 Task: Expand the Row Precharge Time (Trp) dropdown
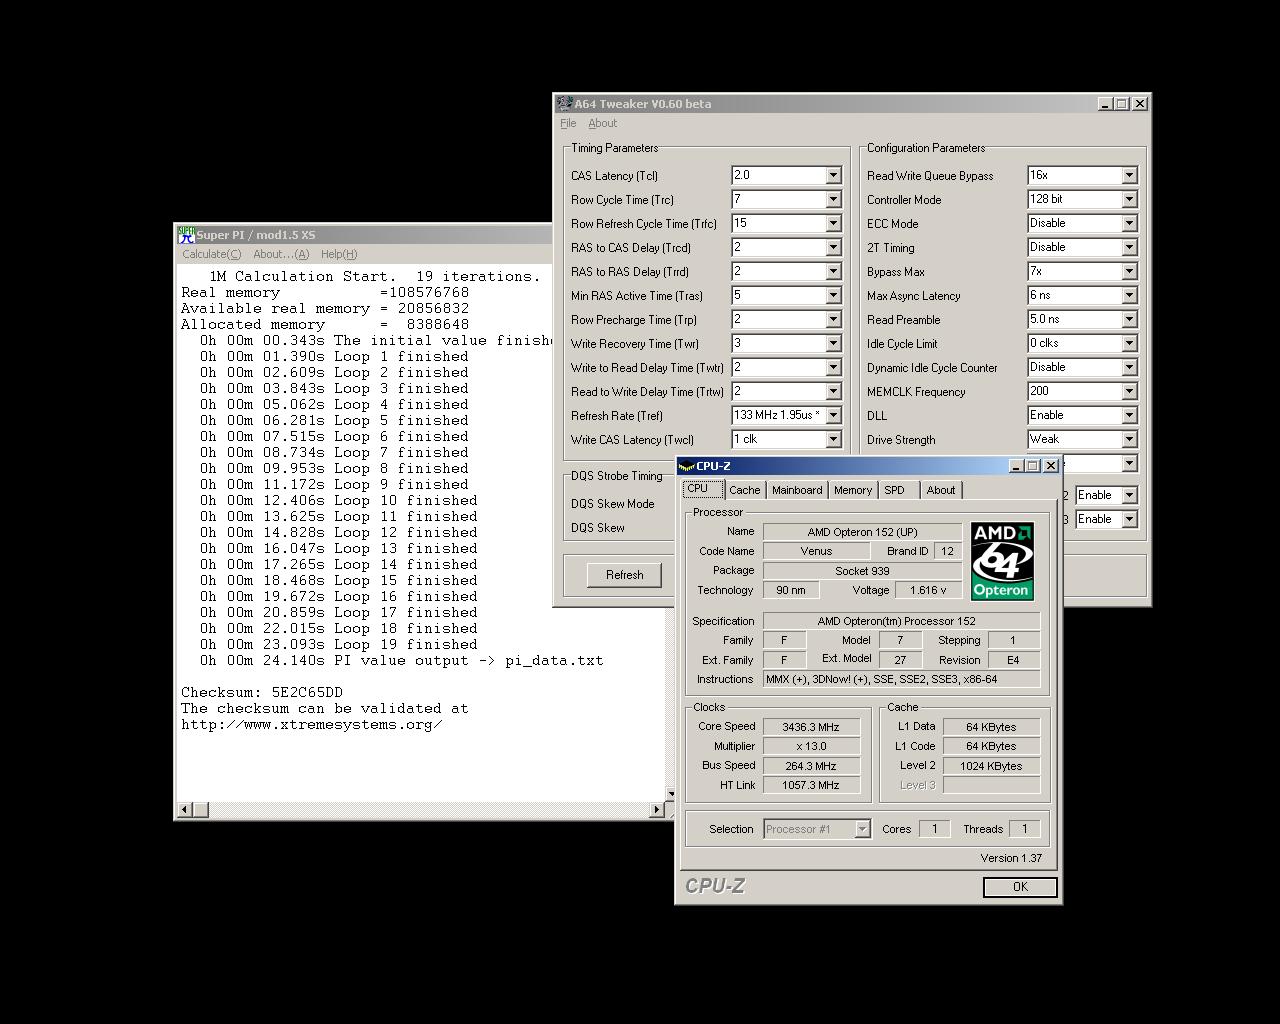click(833, 319)
